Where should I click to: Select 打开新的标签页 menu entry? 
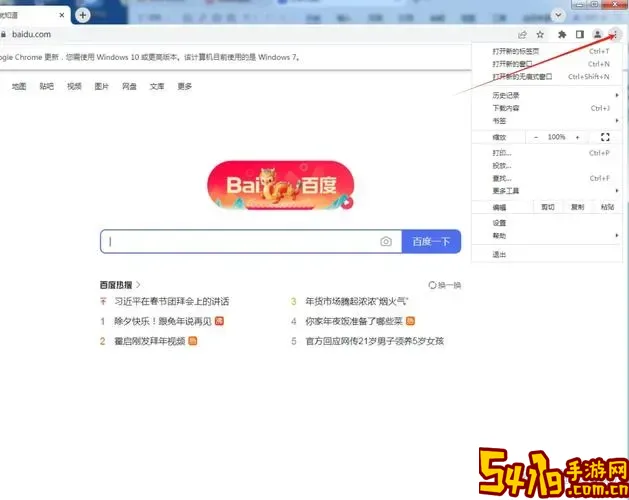tap(547, 51)
